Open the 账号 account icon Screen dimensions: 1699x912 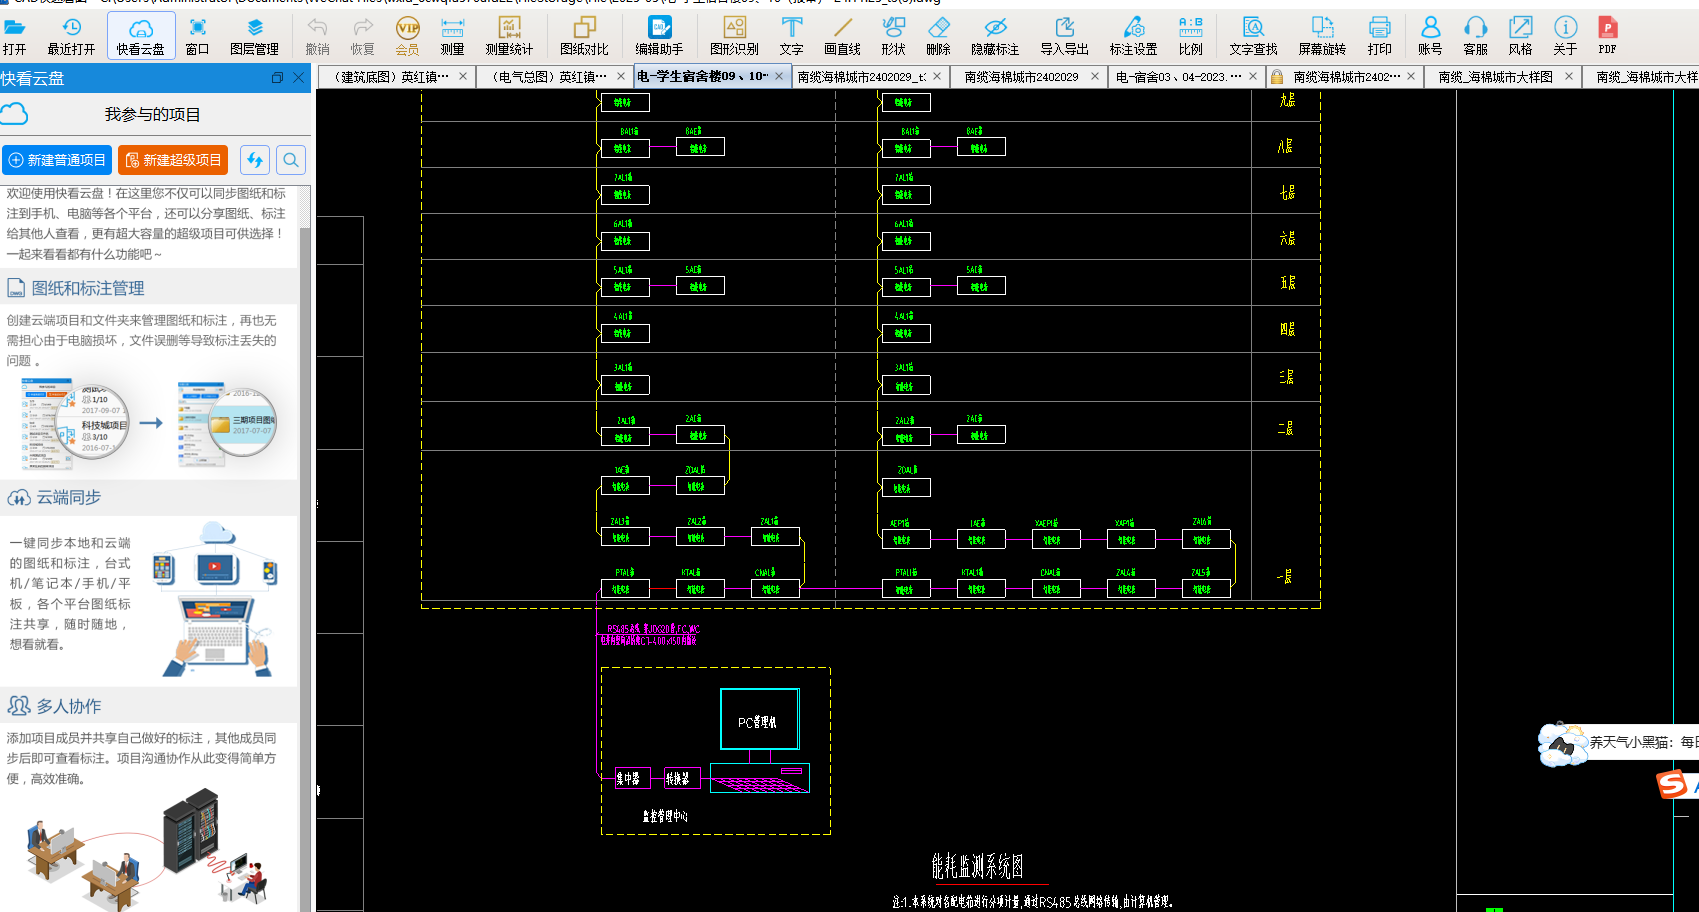coord(1431,36)
